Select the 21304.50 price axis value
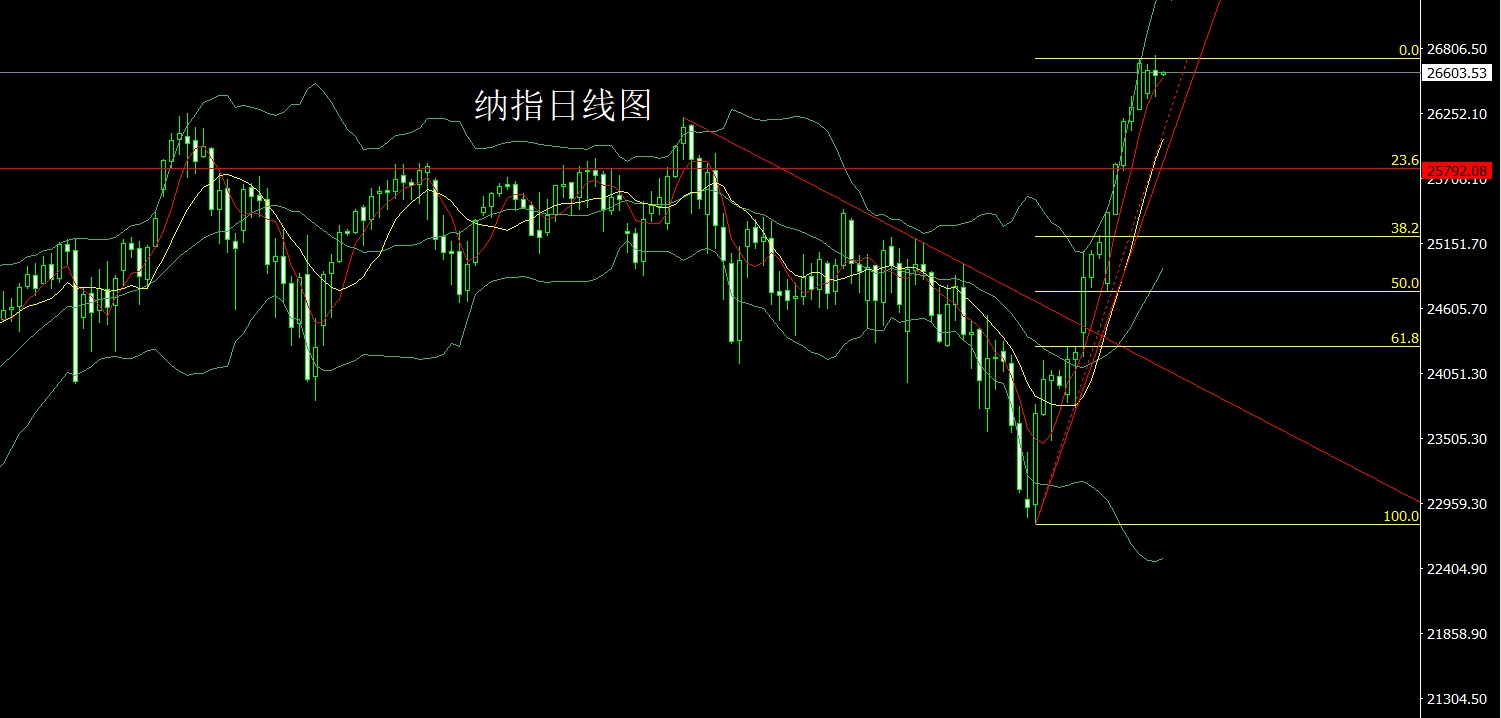This screenshot has height=718, width=1501. tap(1457, 699)
